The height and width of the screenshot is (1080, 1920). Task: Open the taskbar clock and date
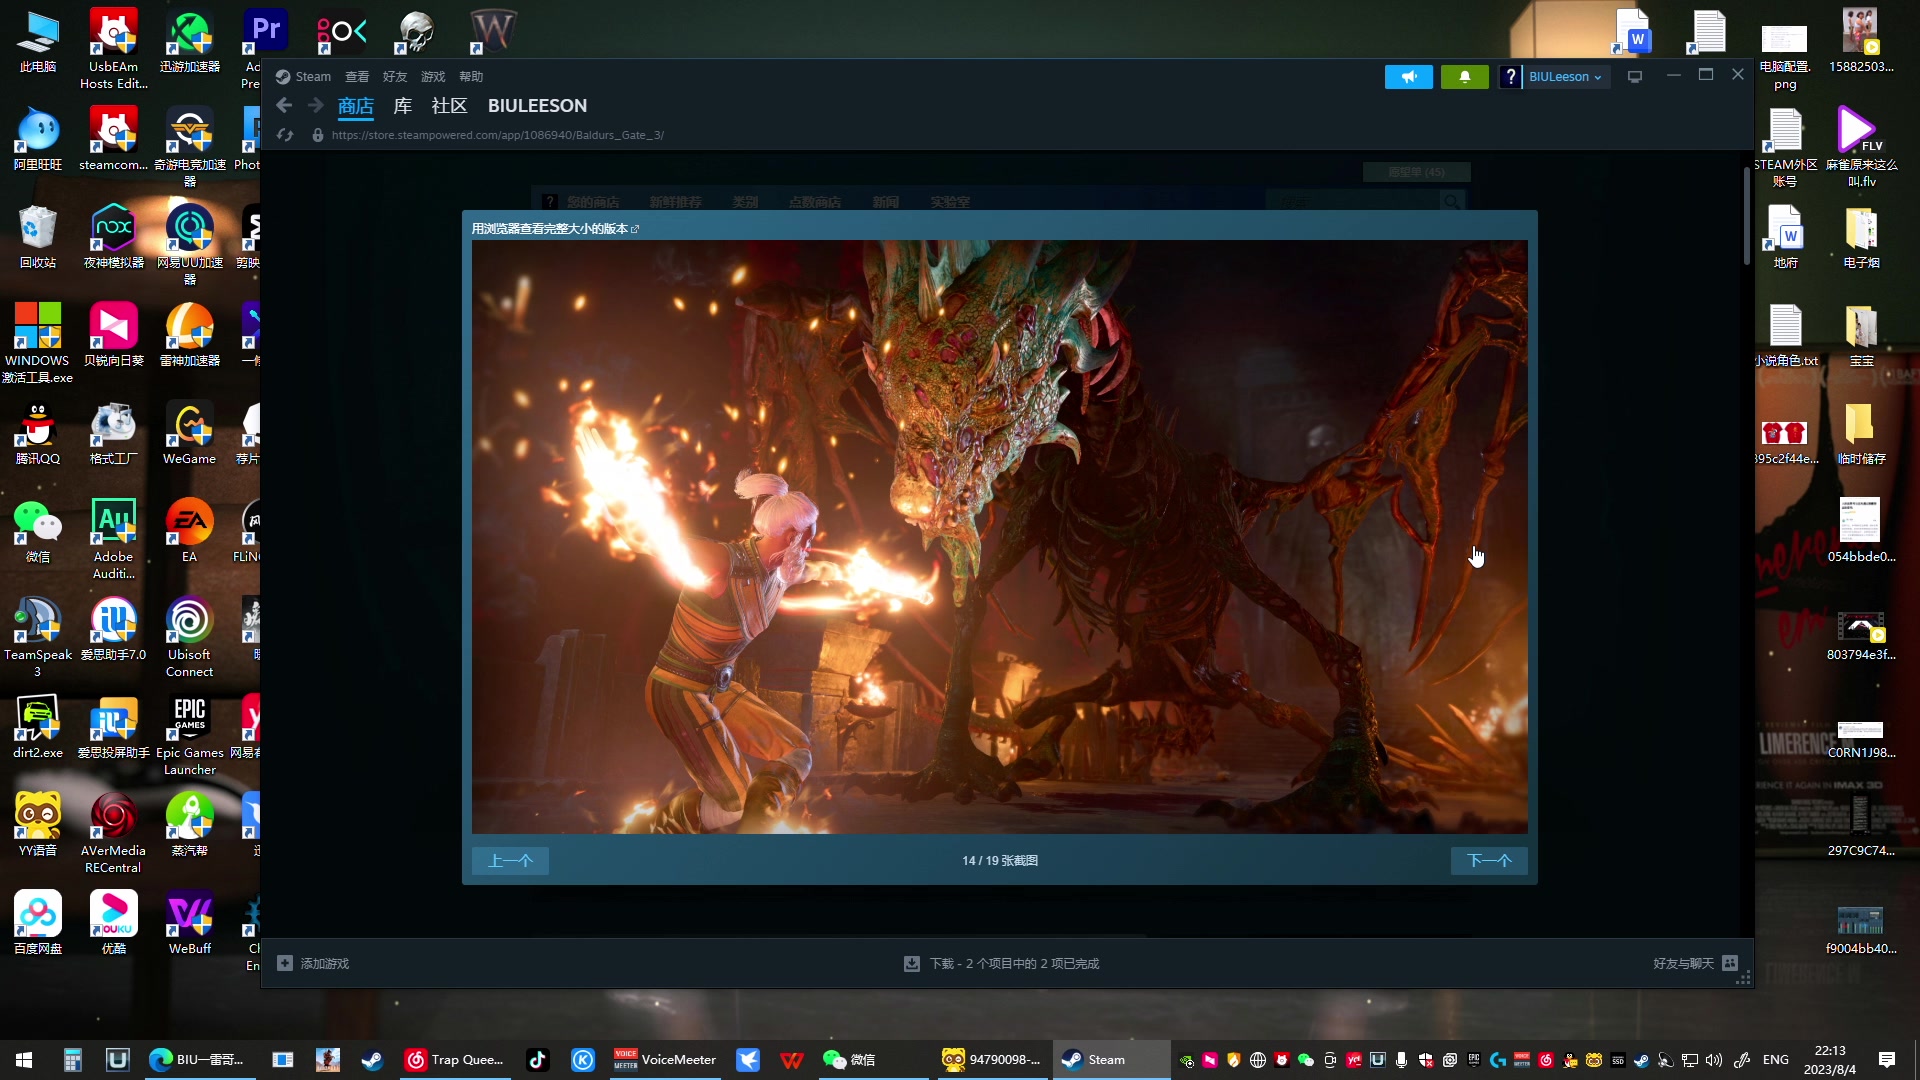pyautogui.click(x=1830, y=1060)
